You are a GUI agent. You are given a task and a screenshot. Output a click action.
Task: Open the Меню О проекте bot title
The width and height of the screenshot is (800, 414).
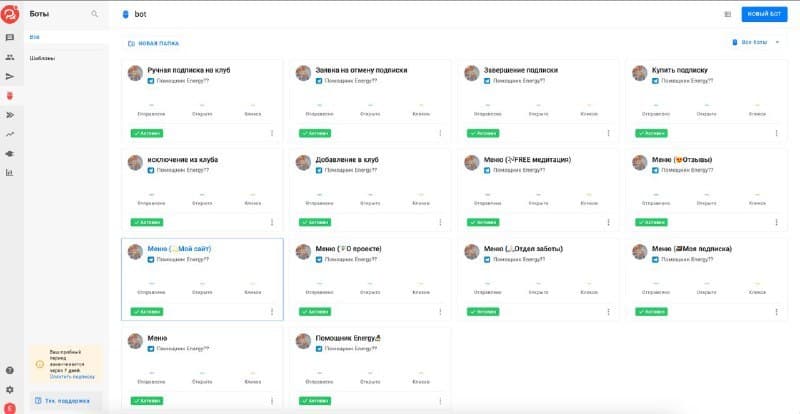[x=348, y=249]
